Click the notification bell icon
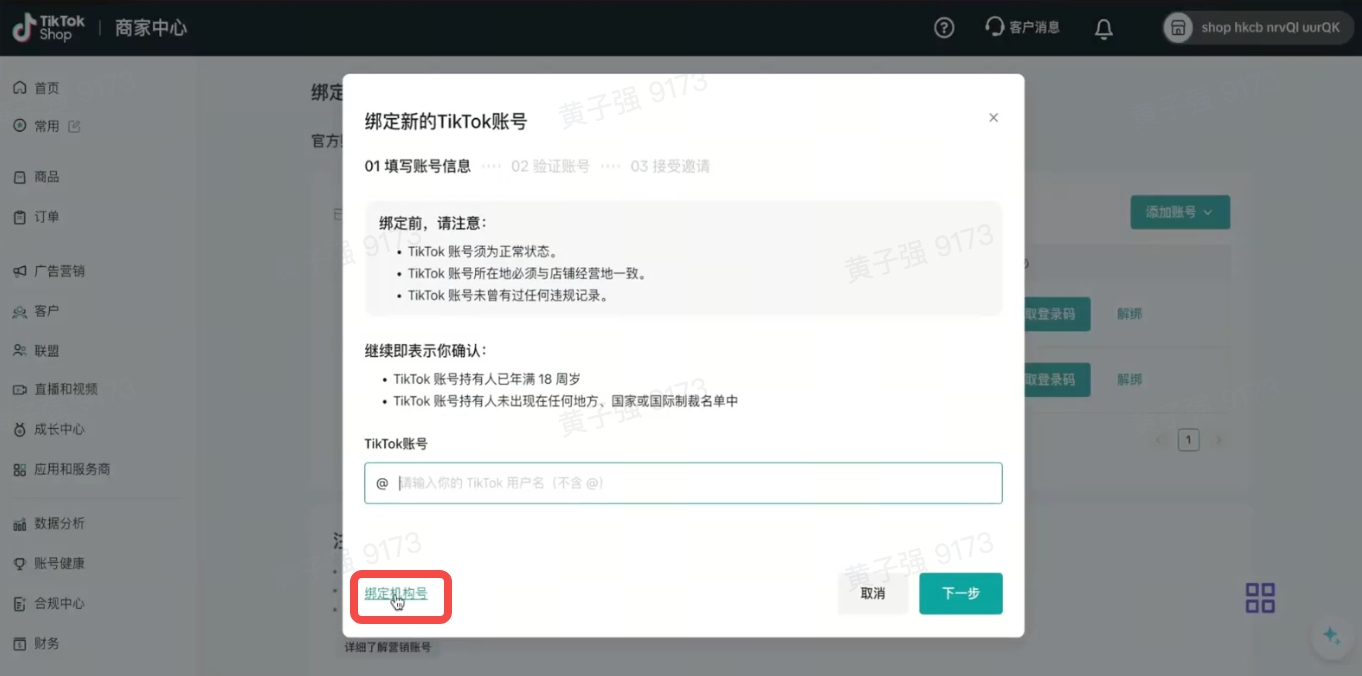The height and width of the screenshot is (676, 1362). (x=1103, y=28)
